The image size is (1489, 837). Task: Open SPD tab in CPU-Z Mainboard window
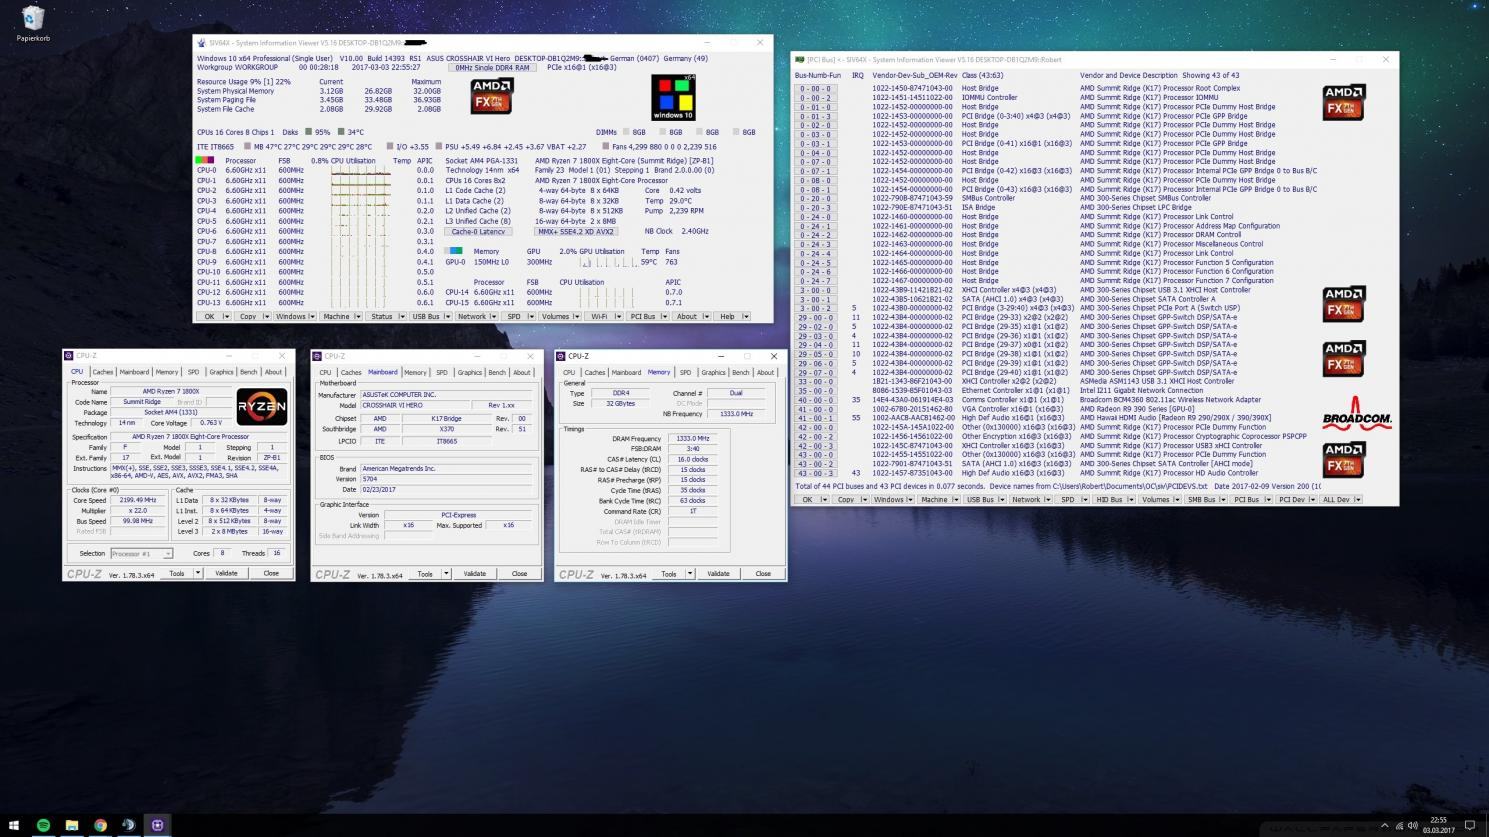(x=442, y=372)
